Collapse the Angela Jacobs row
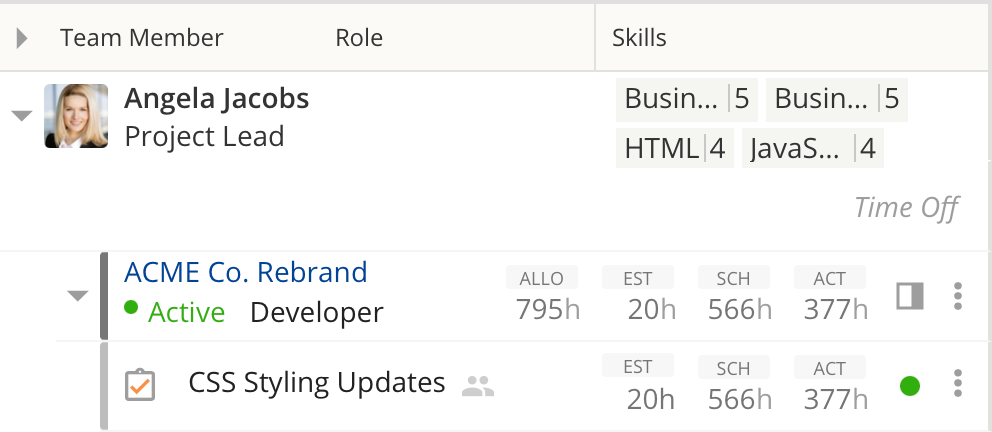This screenshot has width=992, height=432. click(x=22, y=116)
